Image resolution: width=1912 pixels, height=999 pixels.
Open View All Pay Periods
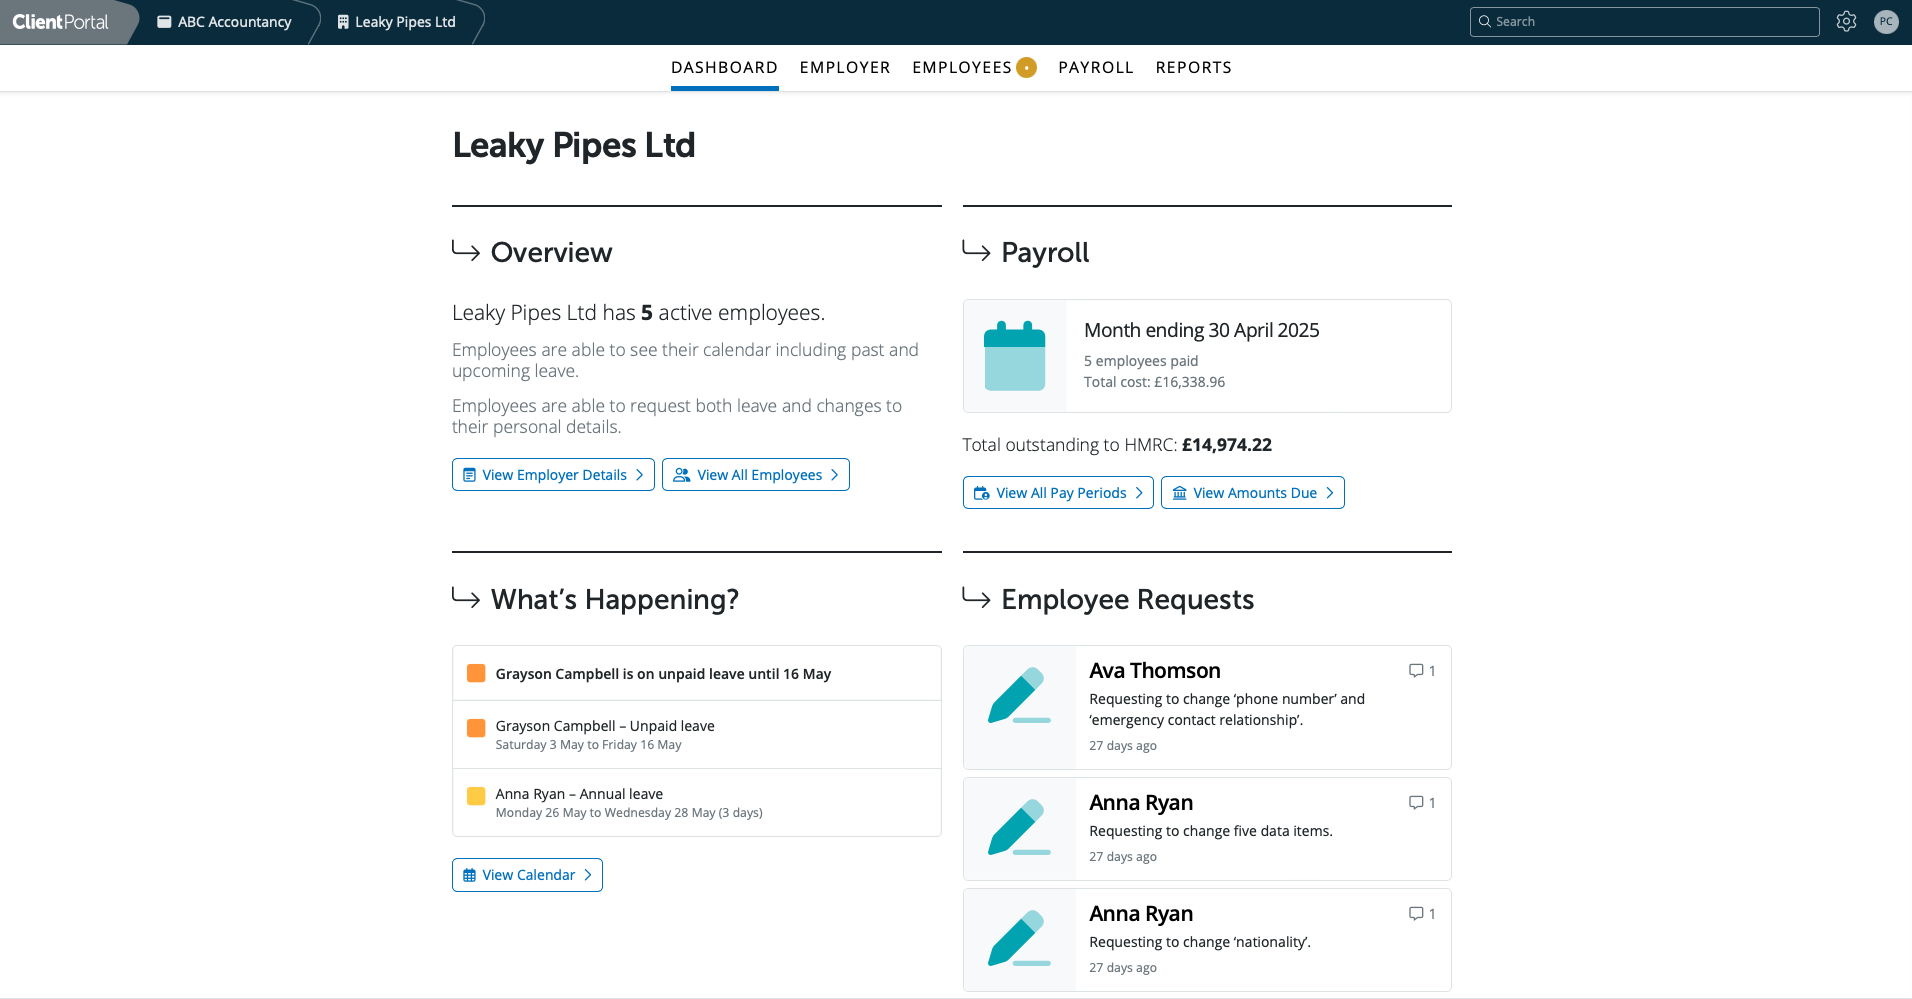[x=1058, y=493]
